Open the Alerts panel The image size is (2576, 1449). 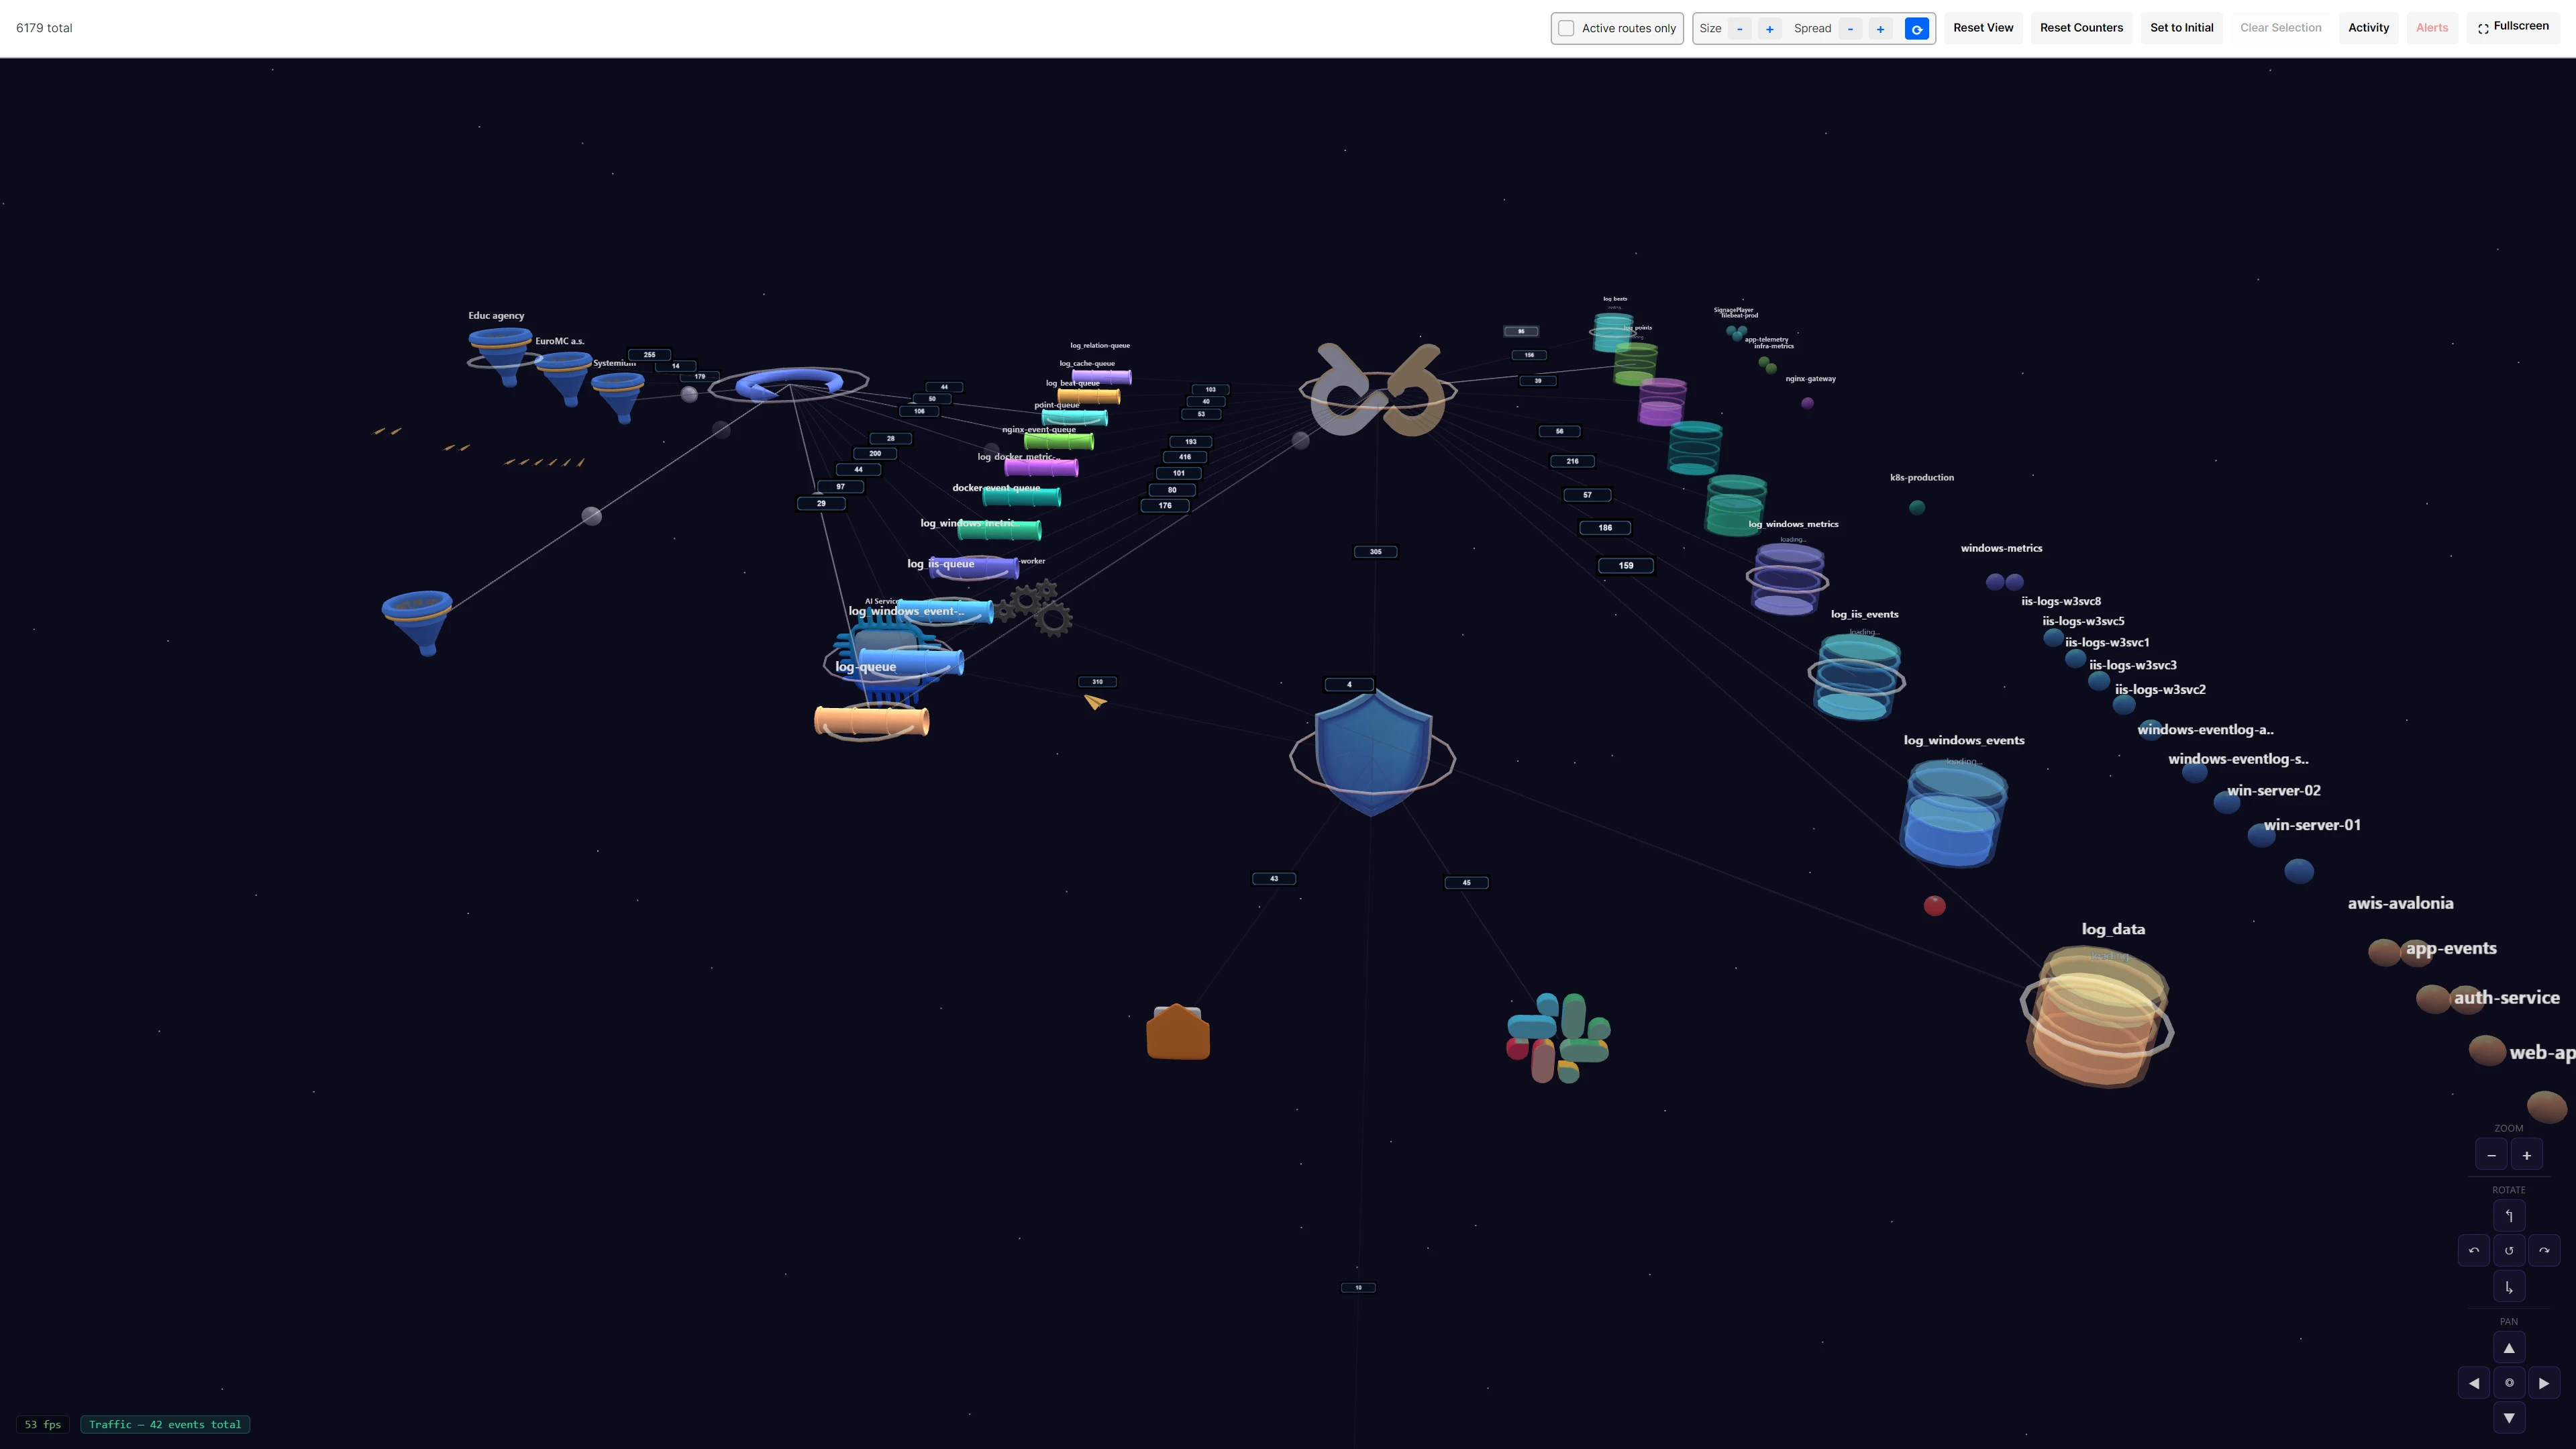coord(2431,28)
